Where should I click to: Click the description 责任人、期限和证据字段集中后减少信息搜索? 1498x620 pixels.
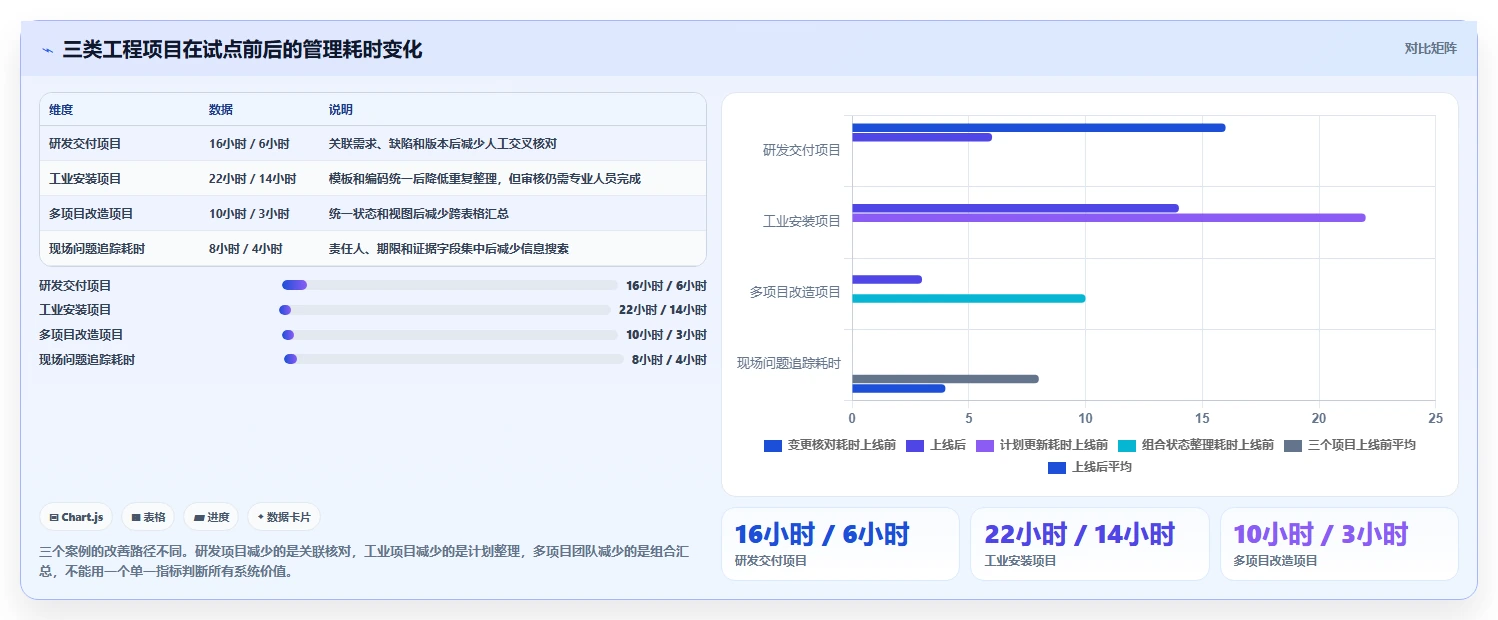pos(449,249)
